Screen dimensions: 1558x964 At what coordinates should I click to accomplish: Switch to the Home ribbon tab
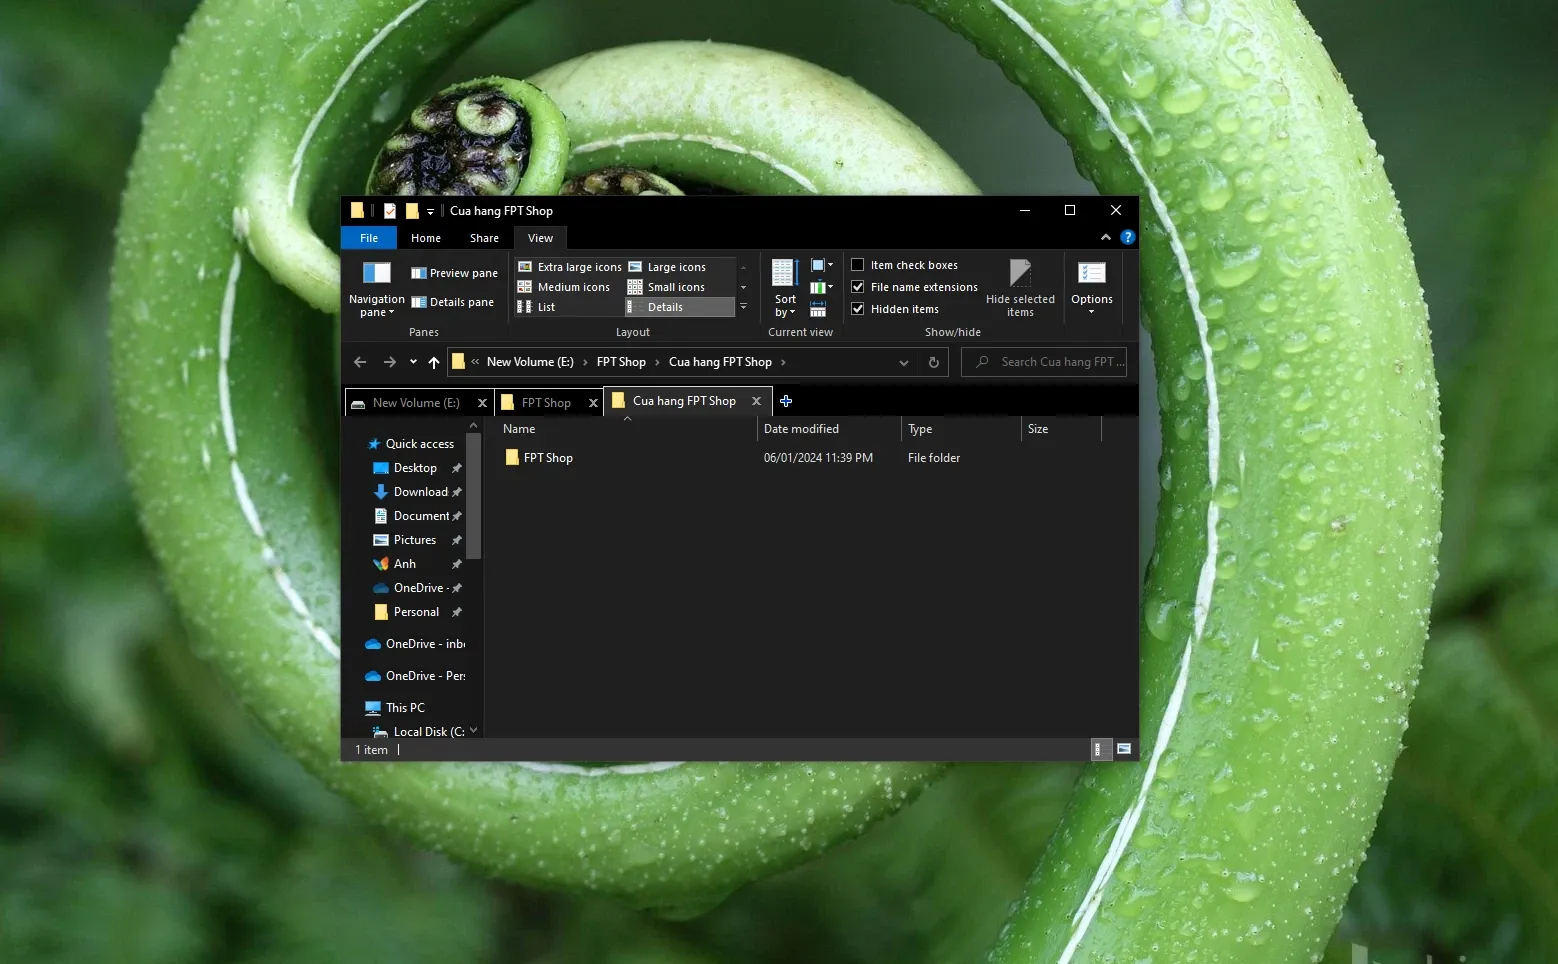(426, 238)
